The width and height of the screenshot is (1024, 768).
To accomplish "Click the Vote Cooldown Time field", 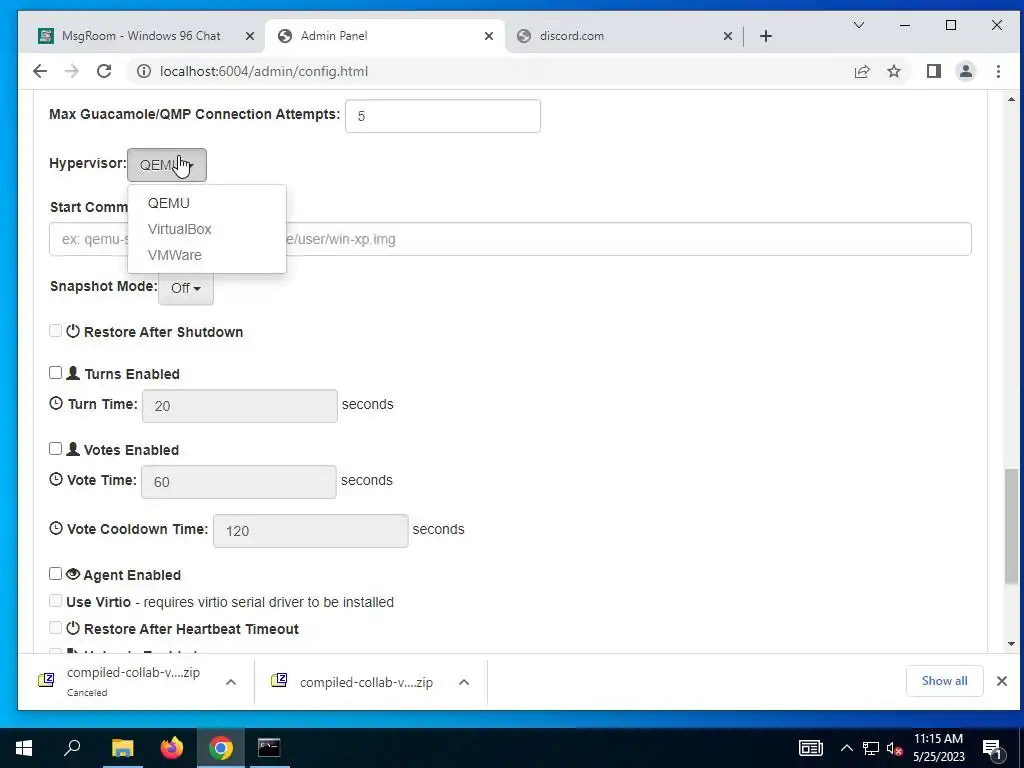I will [x=311, y=531].
